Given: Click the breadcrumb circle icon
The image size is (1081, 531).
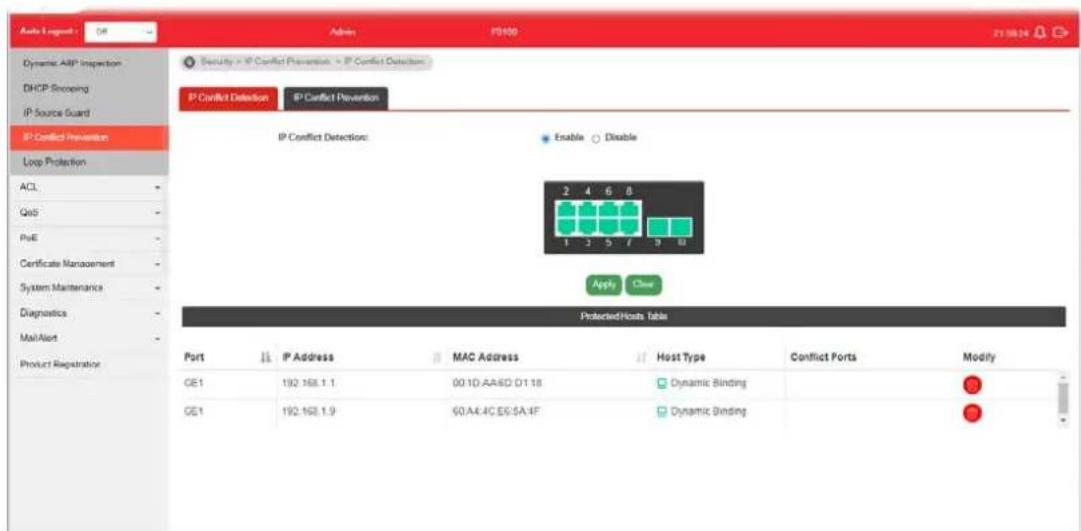Looking at the screenshot, I should pyautogui.click(x=188, y=62).
